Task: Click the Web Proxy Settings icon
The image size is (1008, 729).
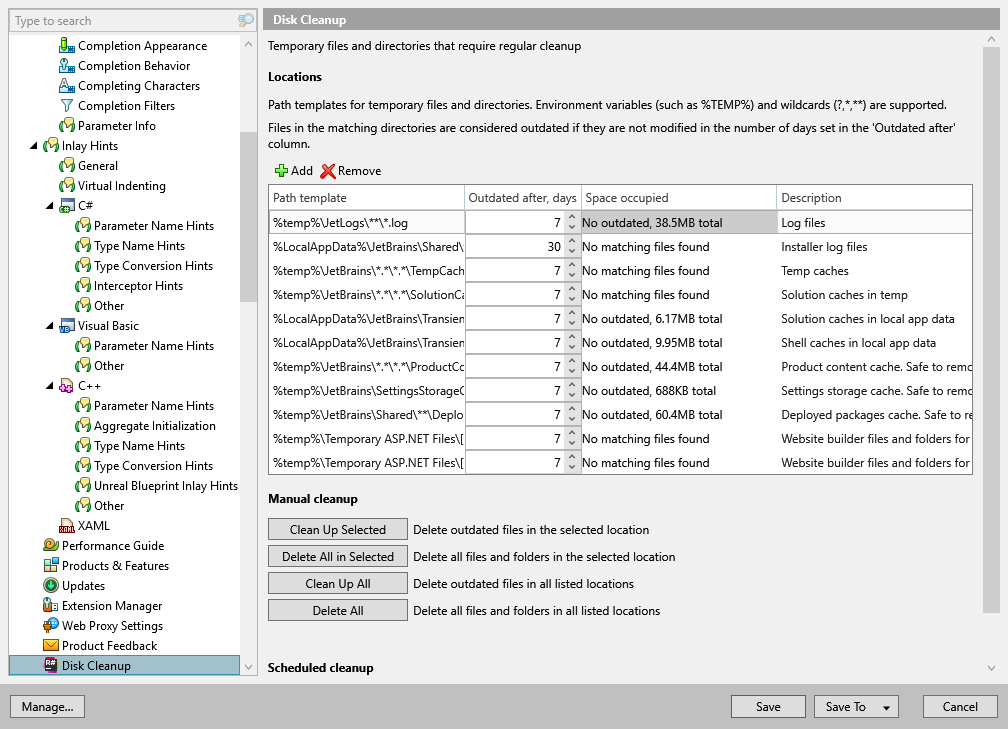Action: click(x=51, y=626)
